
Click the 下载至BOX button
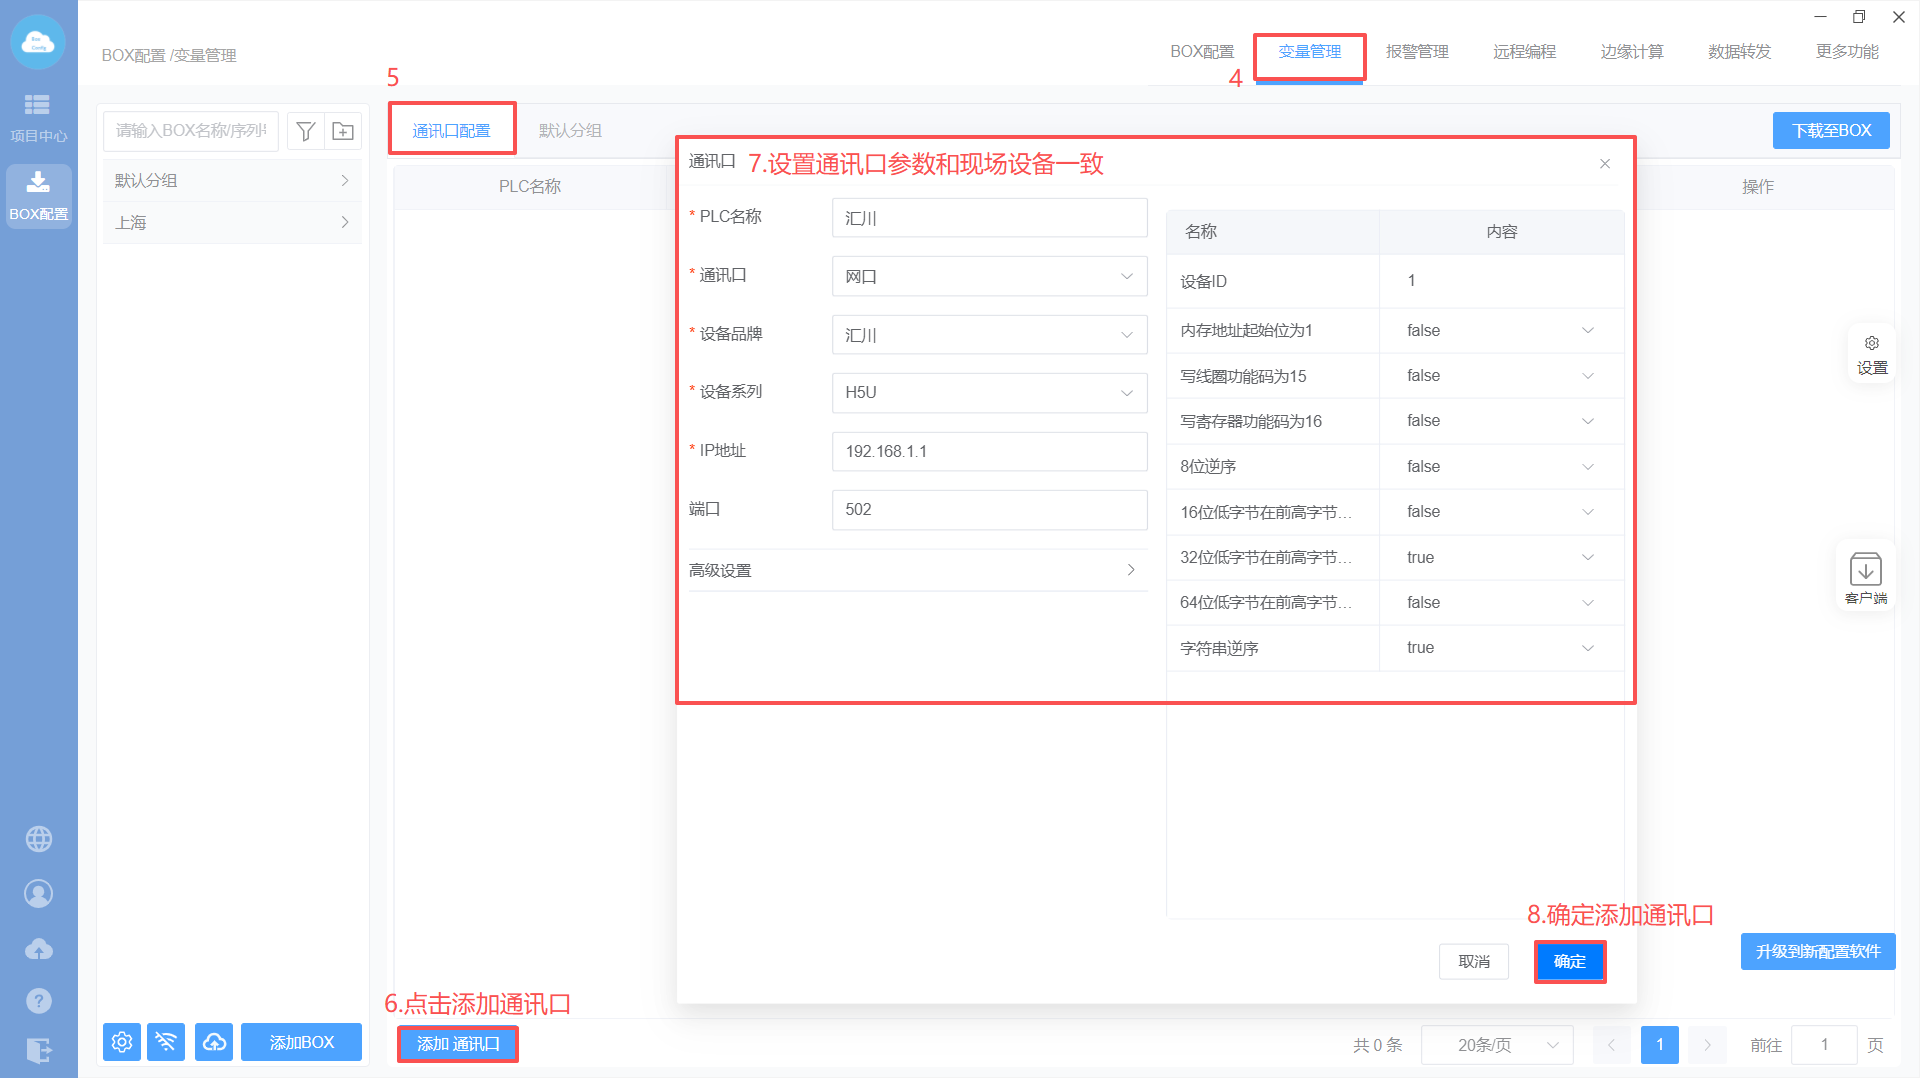click(1830, 131)
